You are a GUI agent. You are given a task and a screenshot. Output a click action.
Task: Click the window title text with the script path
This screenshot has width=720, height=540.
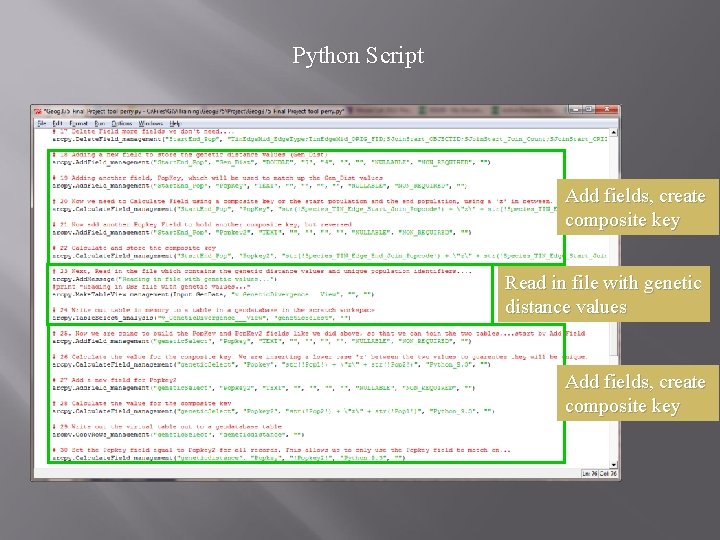[x=194, y=112]
